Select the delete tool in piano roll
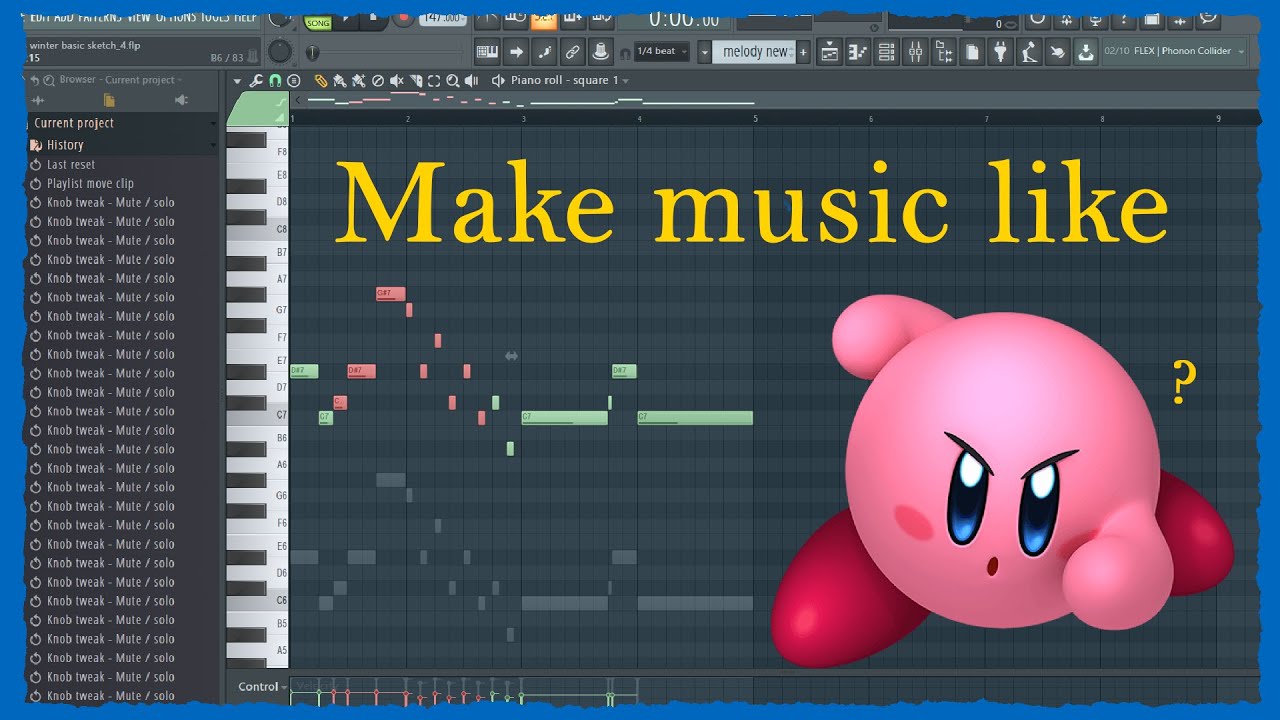This screenshot has width=1280, height=720. click(378, 81)
